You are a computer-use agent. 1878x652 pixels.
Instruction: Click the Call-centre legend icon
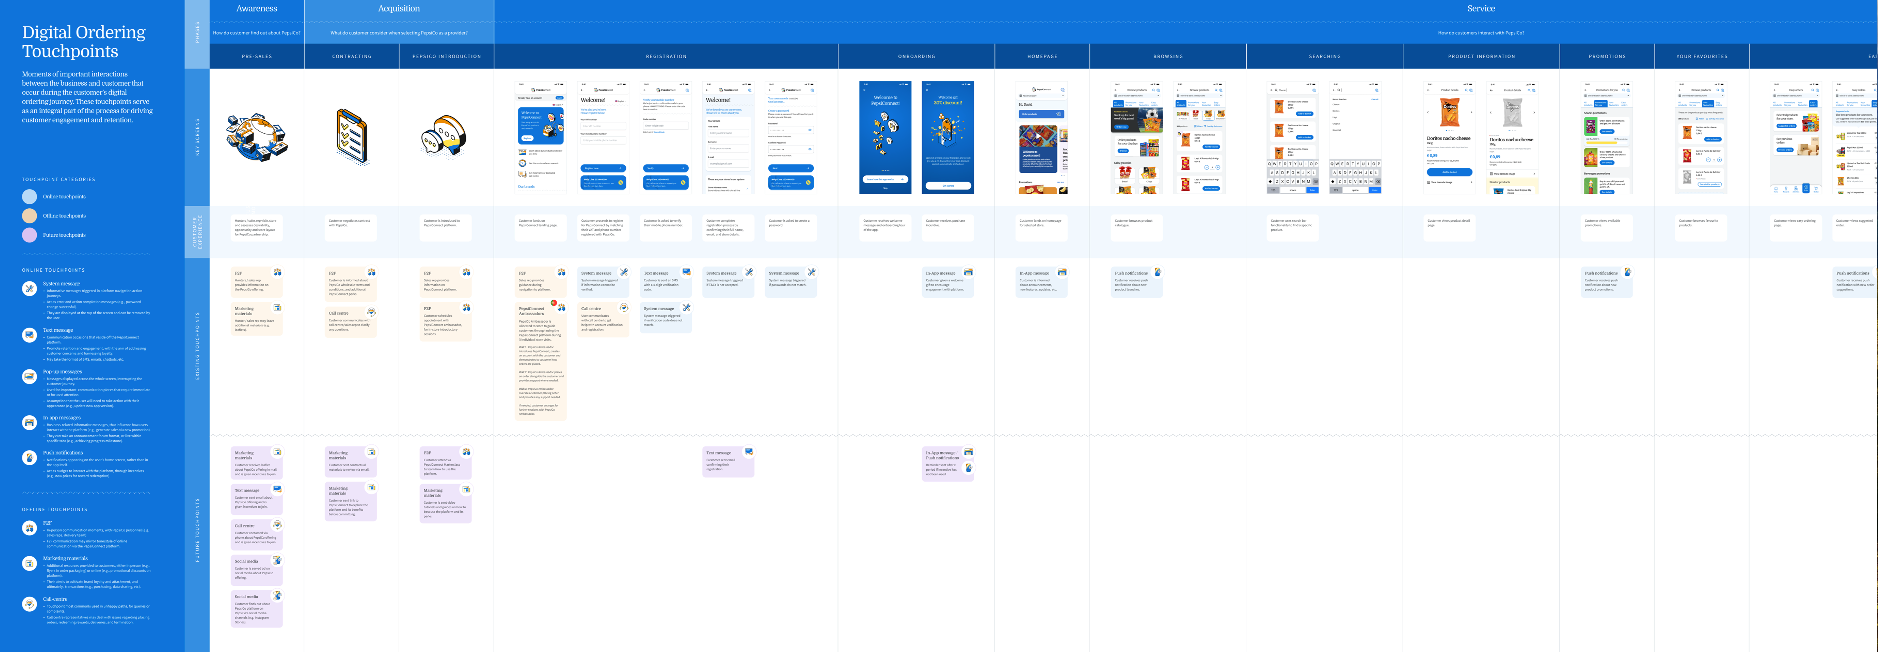(29, 604)
